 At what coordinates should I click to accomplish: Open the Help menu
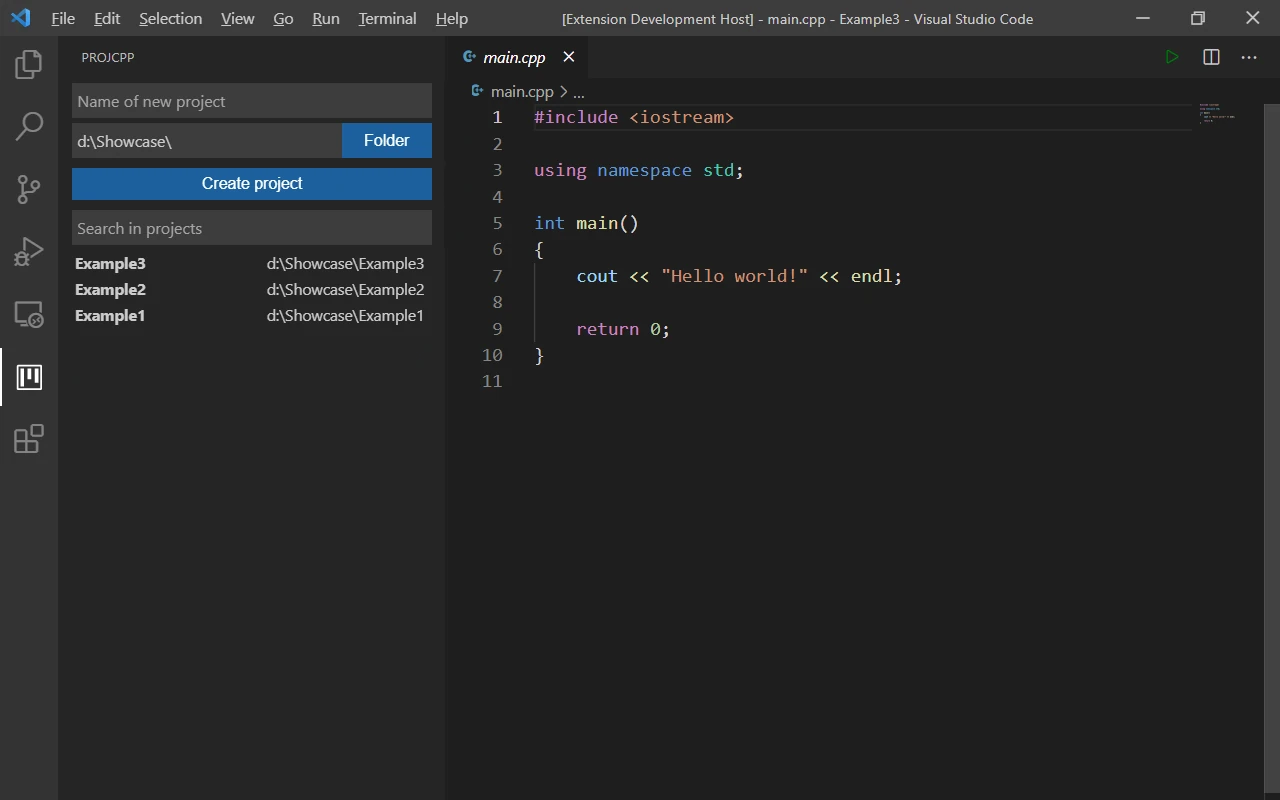point(452,18)
